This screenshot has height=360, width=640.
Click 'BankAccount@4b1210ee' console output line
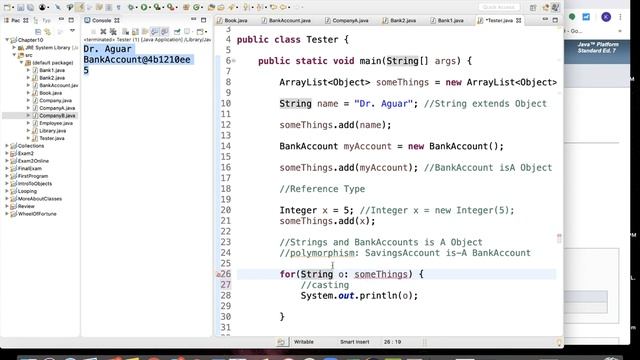click(x=137, y=60)
